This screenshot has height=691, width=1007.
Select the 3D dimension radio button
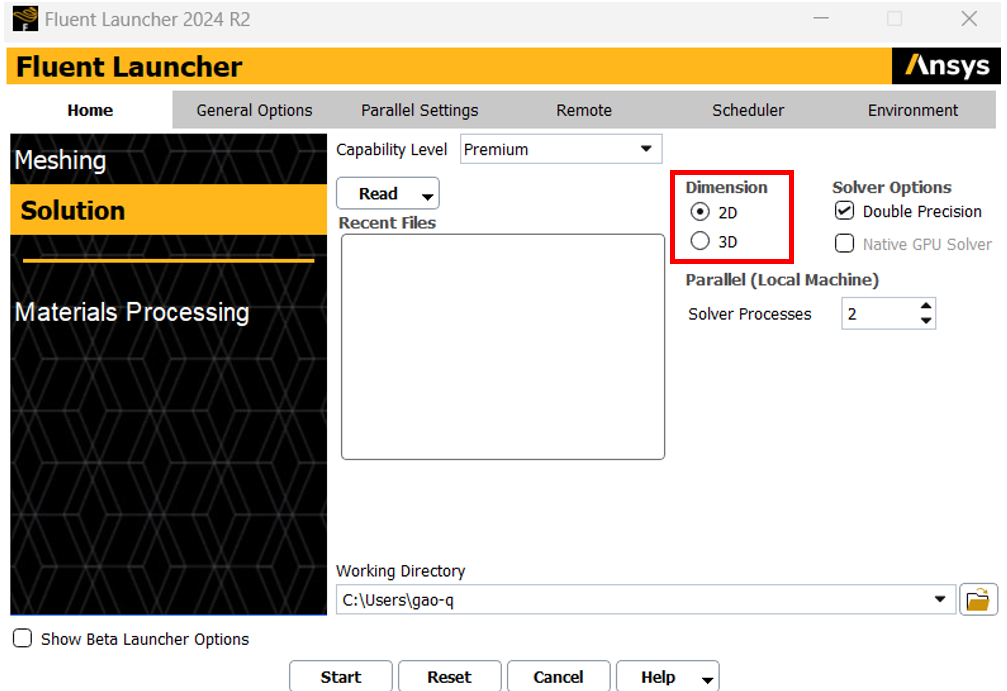700,241
